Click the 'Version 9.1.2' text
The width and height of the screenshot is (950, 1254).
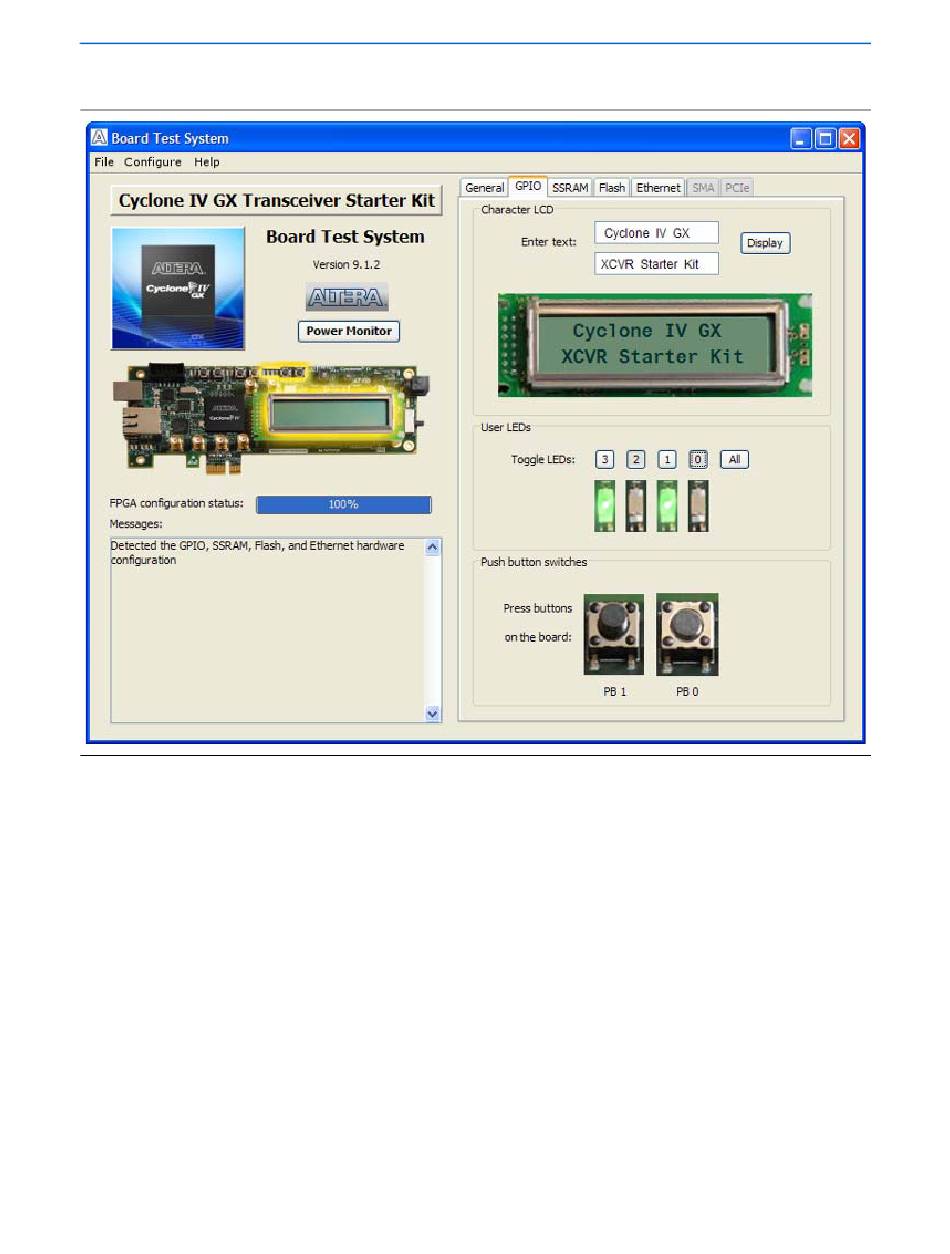click(346, 265)
